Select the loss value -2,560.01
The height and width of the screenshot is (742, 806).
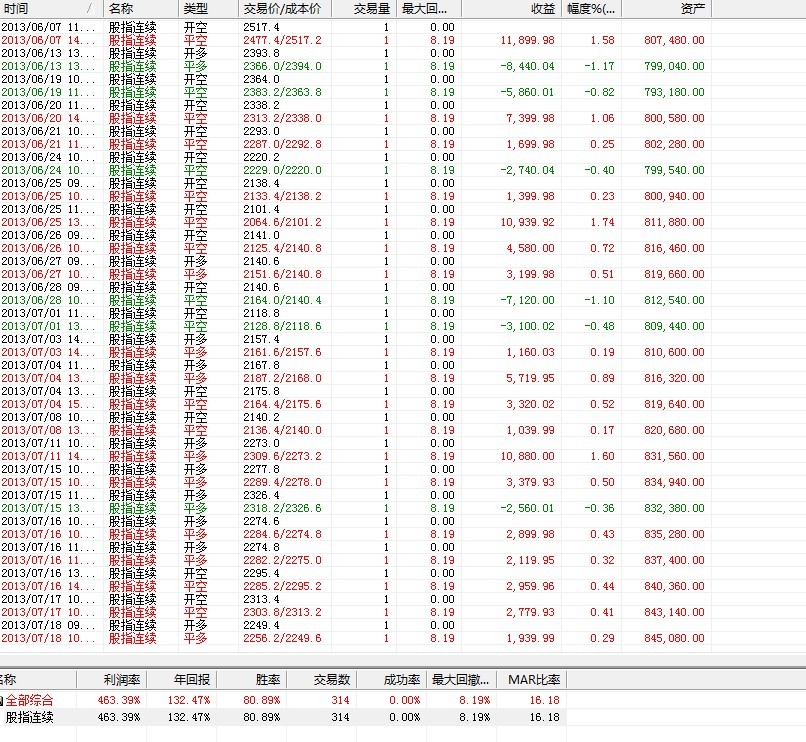pyautogui.click(x=527, y=508)
